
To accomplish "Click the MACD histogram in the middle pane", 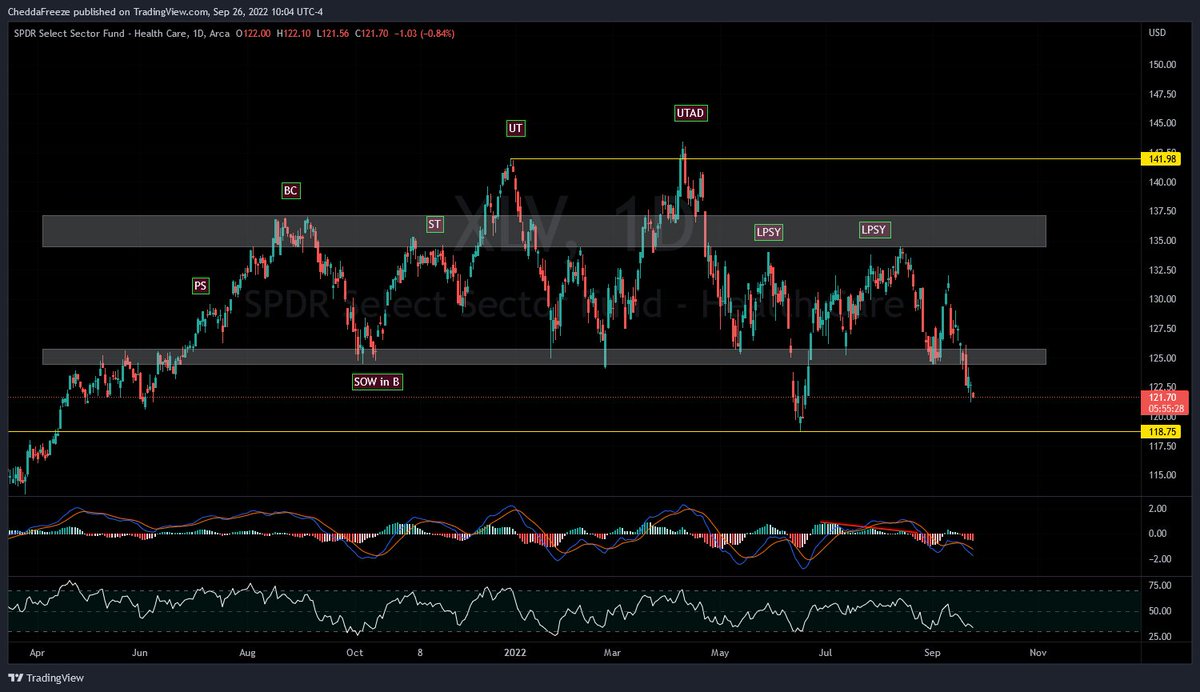I will point(490,533).
